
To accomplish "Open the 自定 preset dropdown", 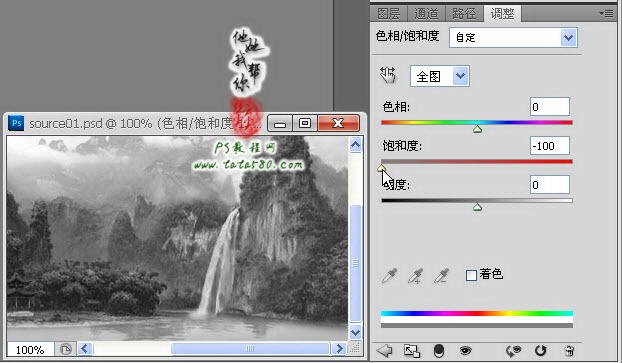I will pos(513,38).
